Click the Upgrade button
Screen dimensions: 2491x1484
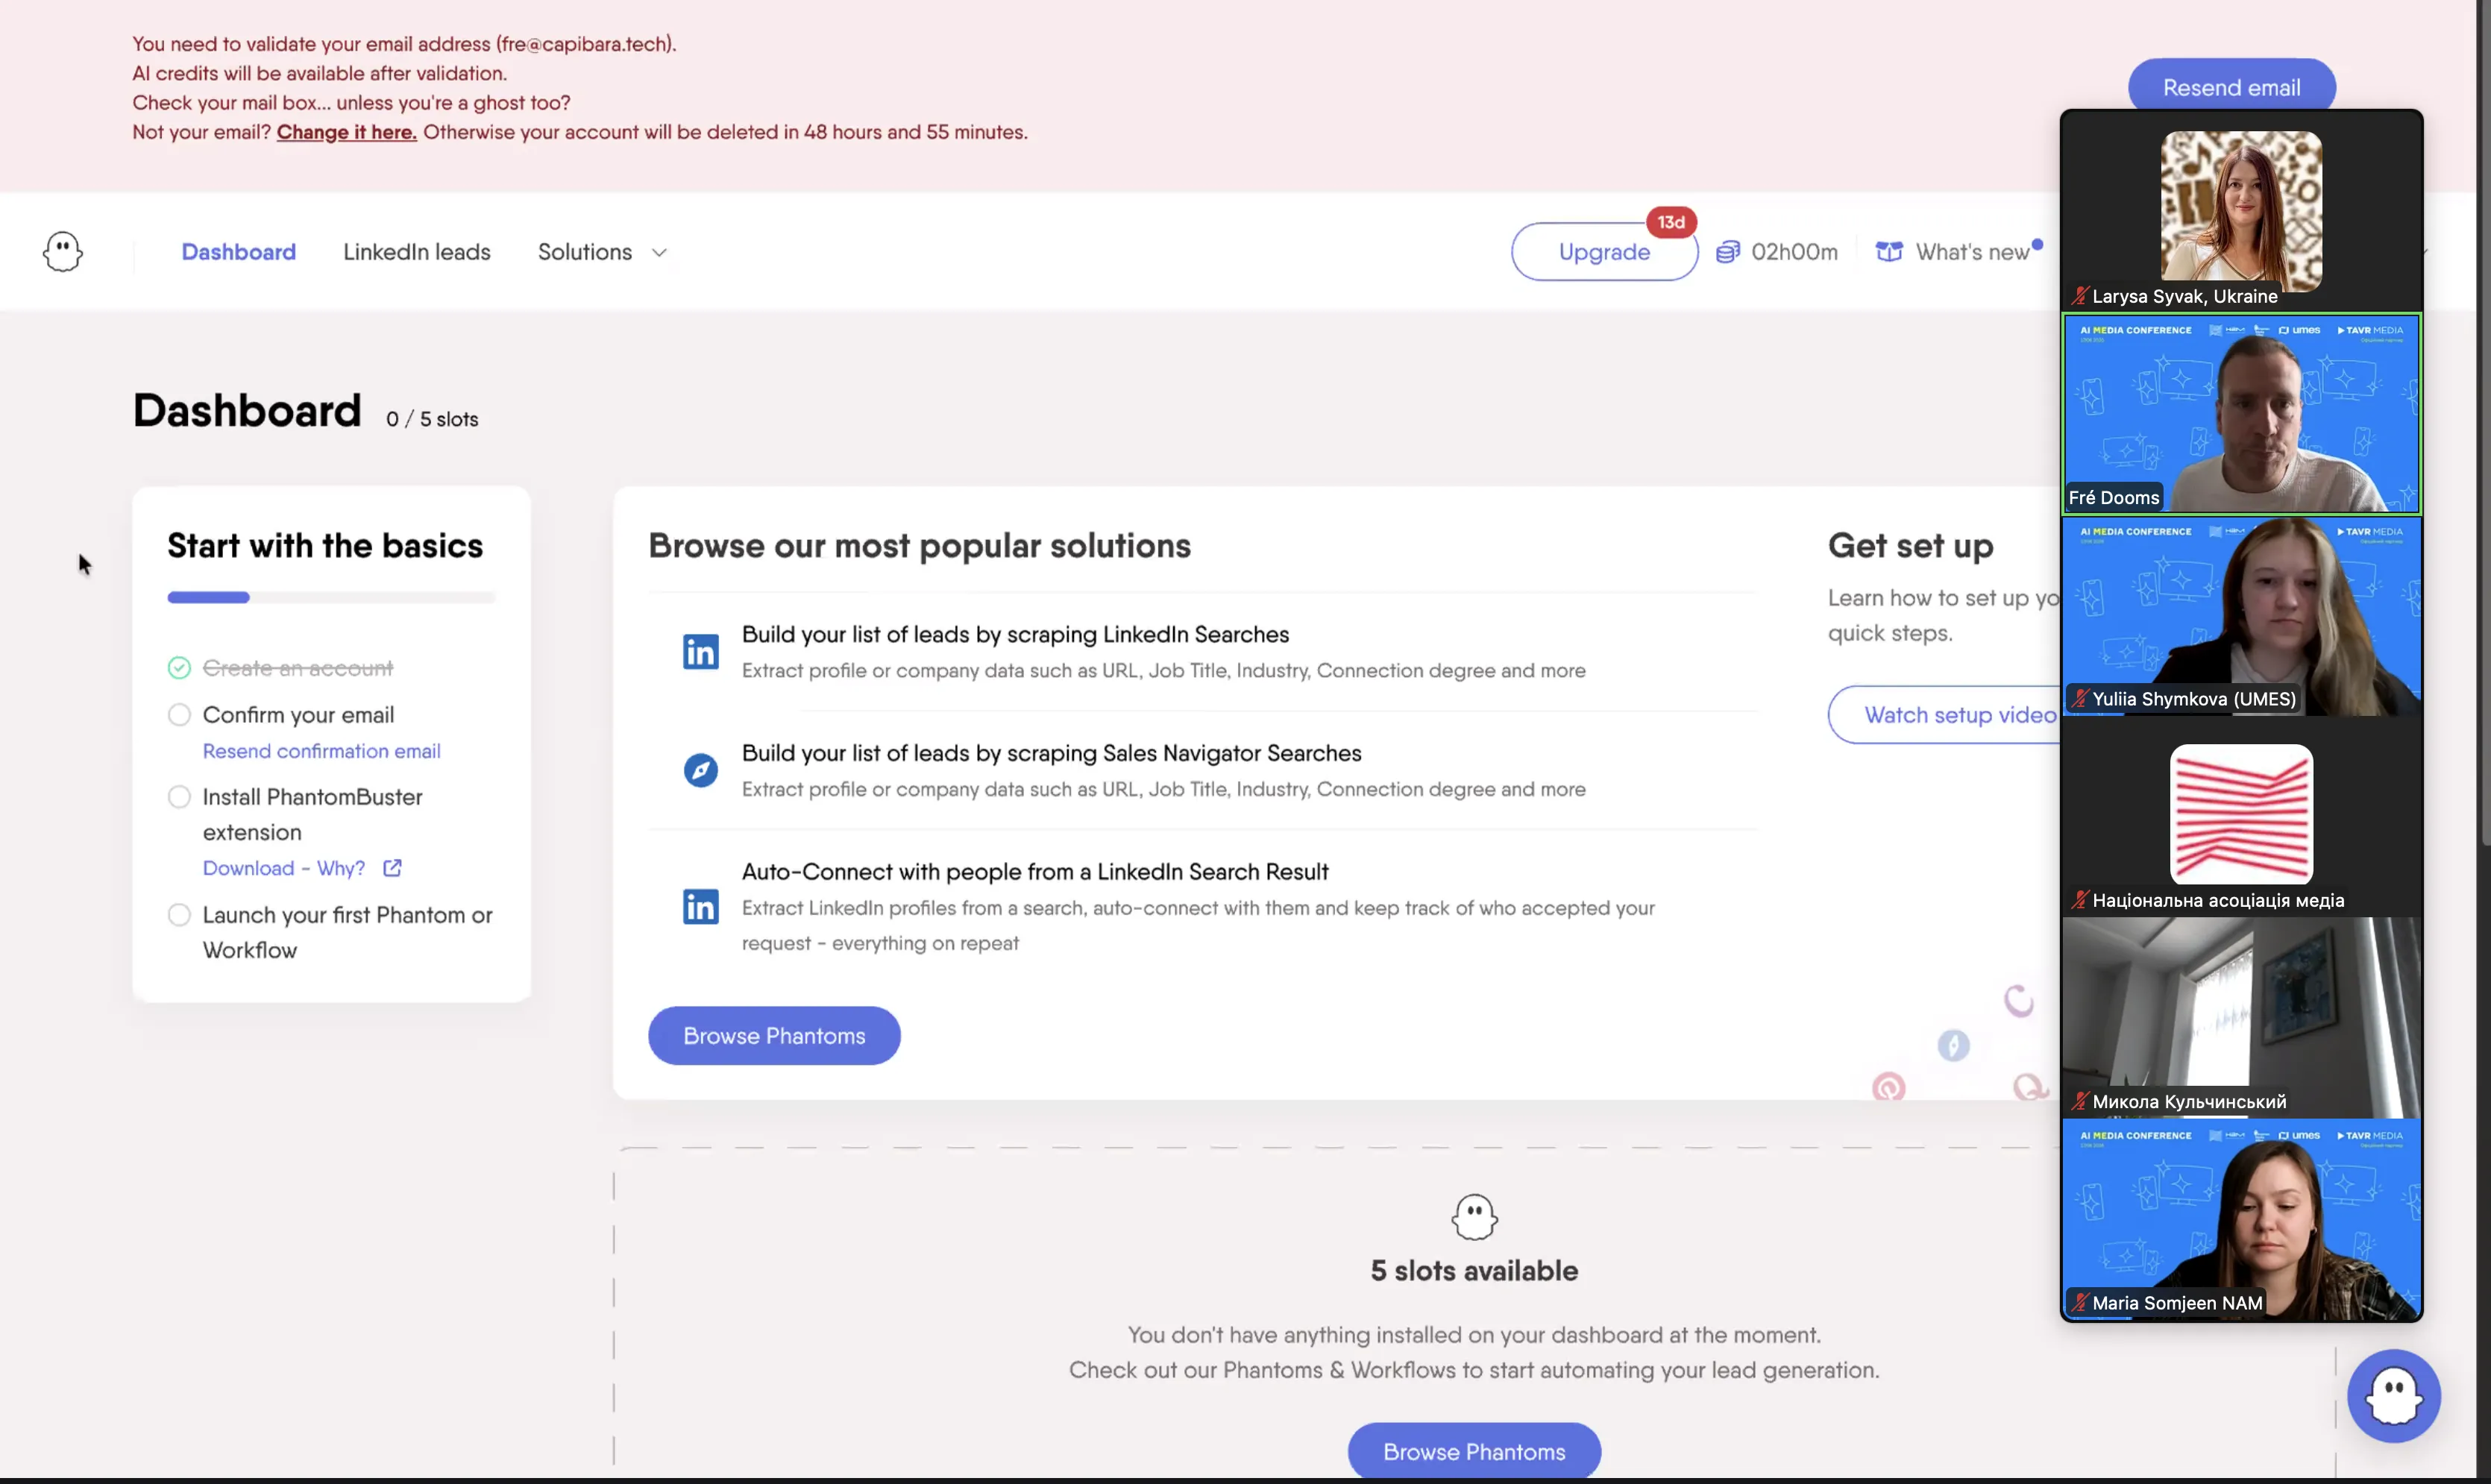click(1604, 252)
